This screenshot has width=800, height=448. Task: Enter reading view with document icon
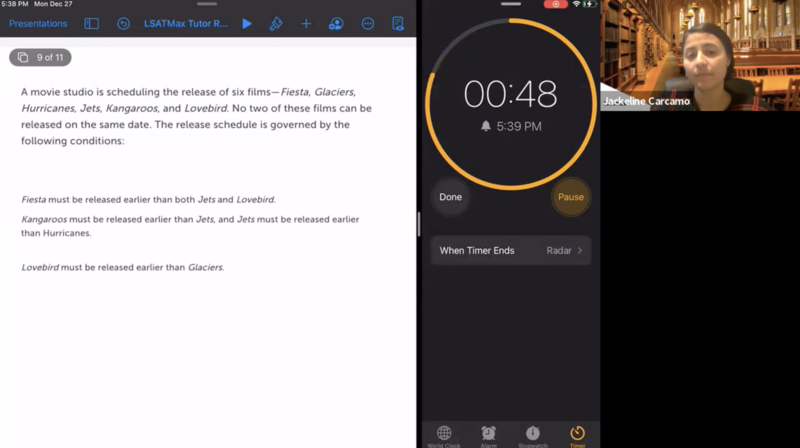(x=398, y=23)
